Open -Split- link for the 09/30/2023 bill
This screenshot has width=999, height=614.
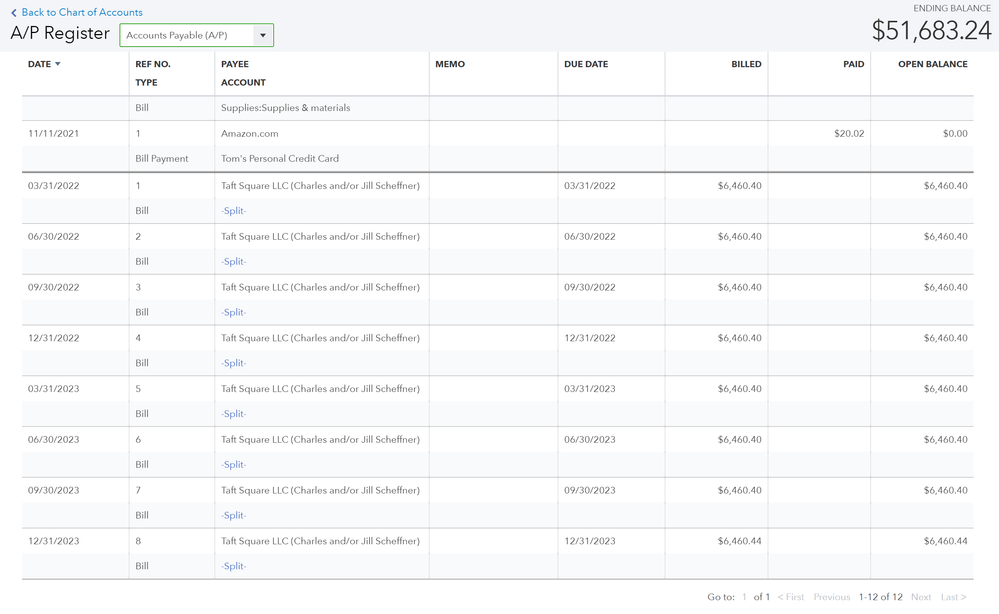point(233,514)
